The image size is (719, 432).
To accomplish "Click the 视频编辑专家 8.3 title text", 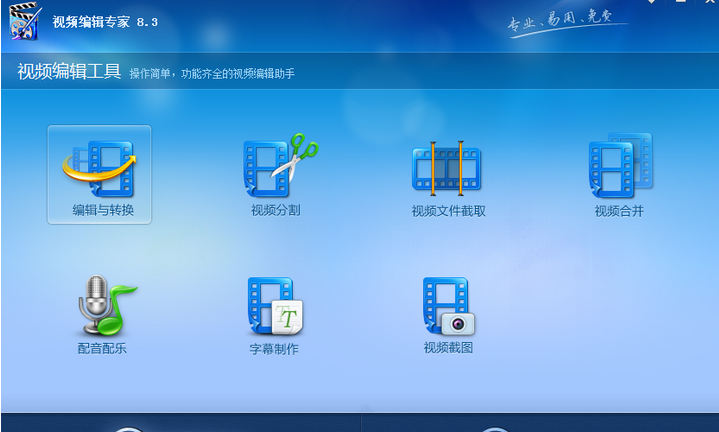I will [105, 22].
